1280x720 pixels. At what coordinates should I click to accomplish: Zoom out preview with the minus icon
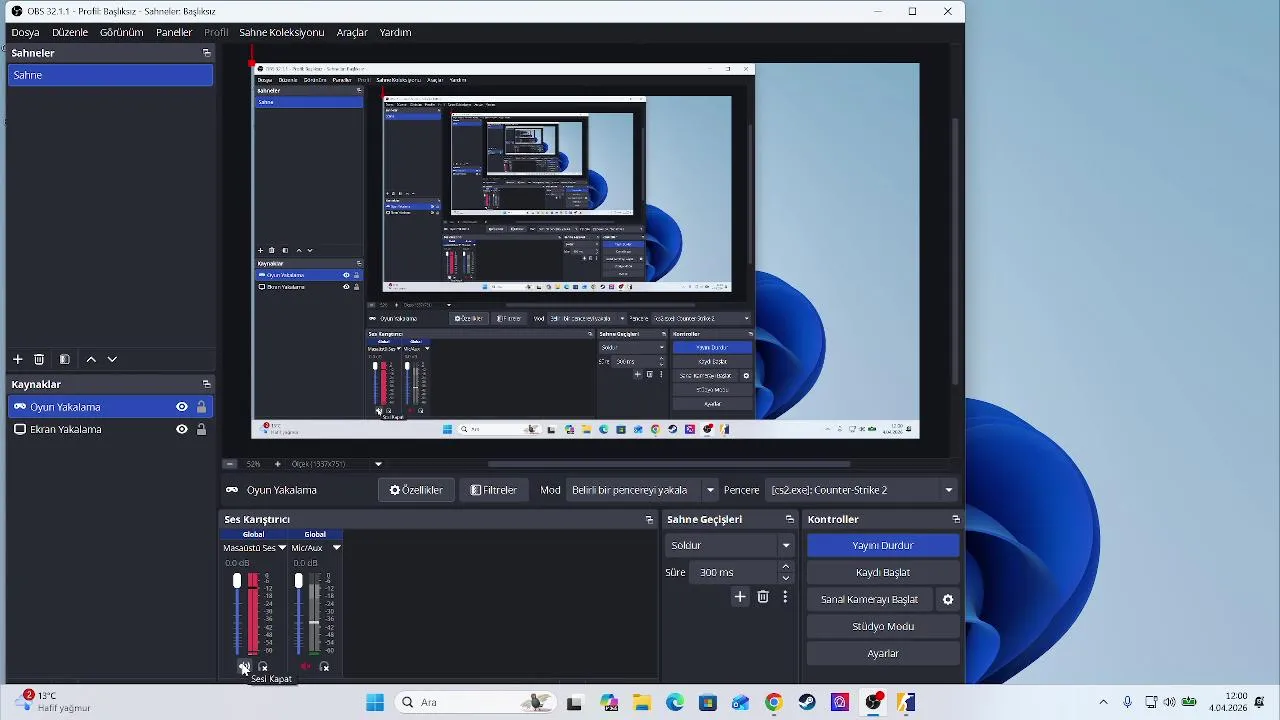pyautogui.click(x=230, y=464)
